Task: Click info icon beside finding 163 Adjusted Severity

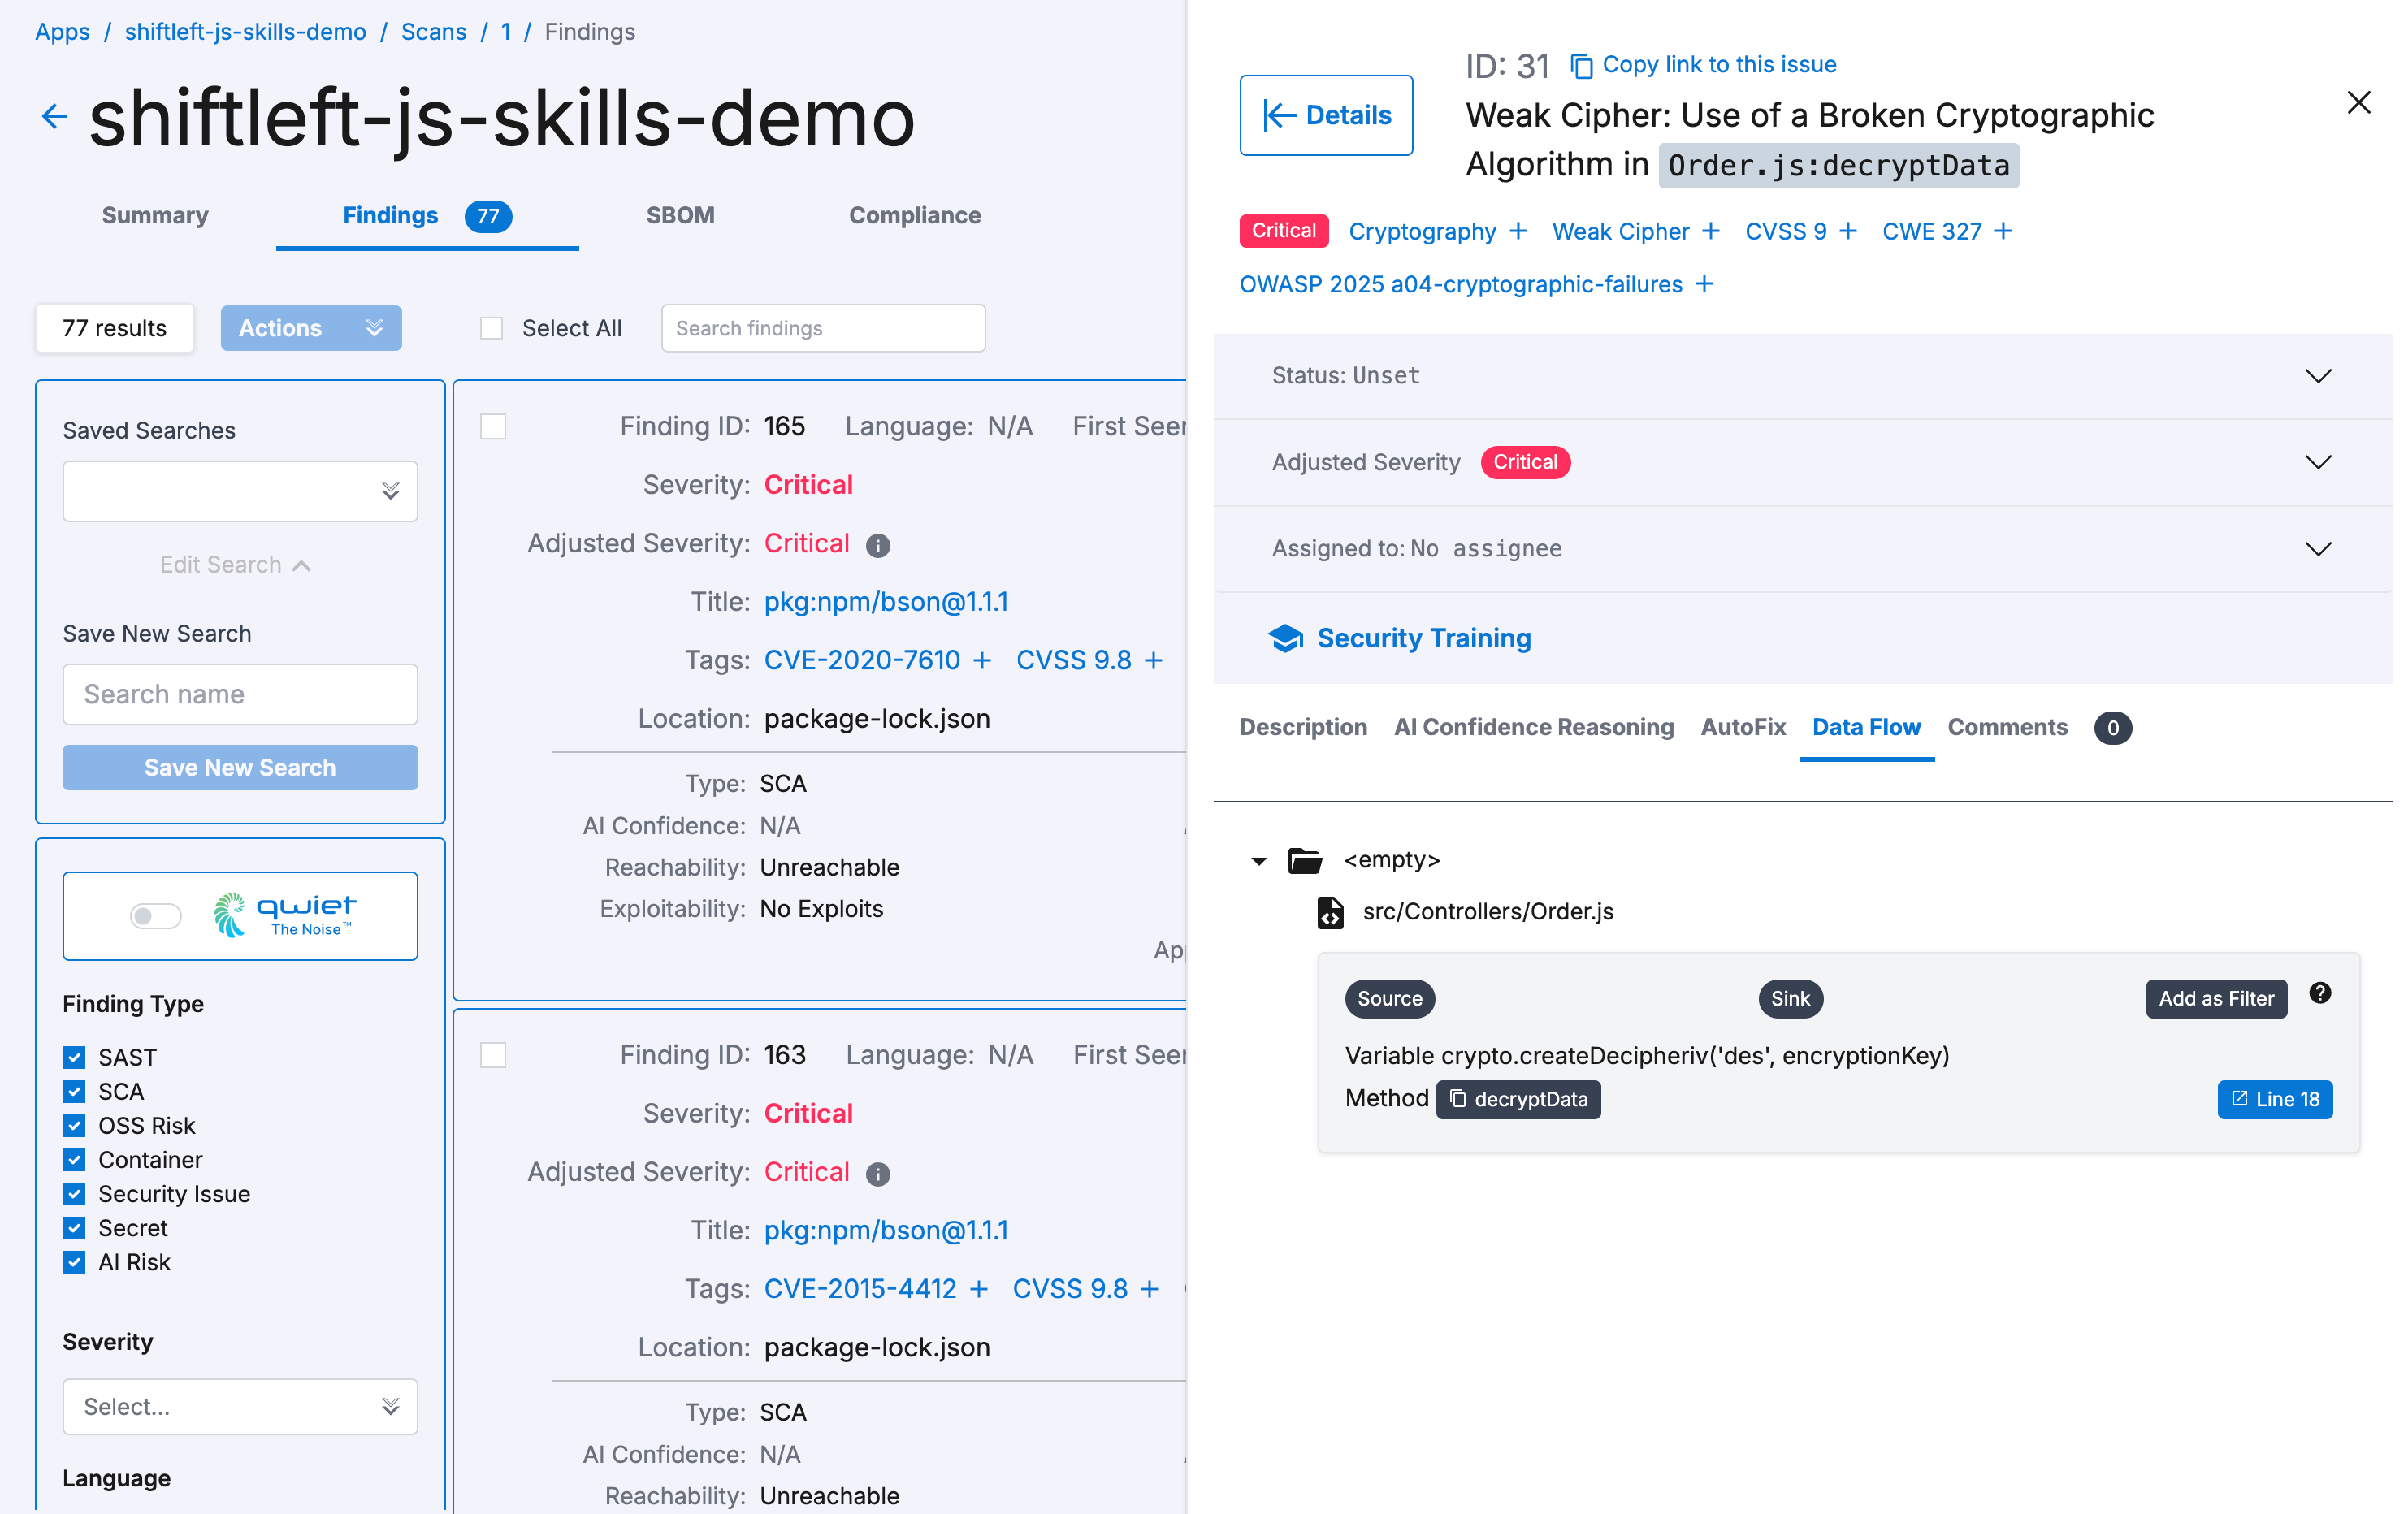Action: coord(878,1174)
